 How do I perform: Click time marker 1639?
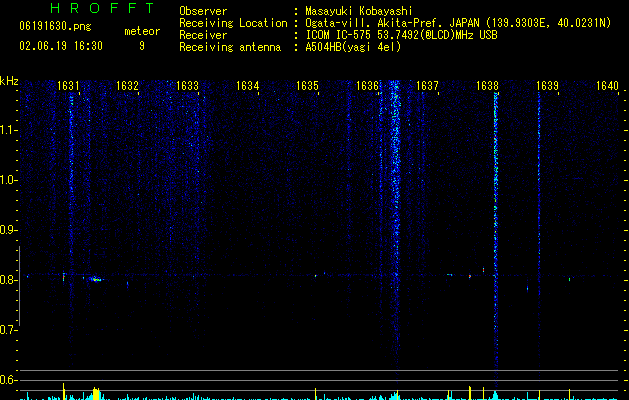click(547, 86)
